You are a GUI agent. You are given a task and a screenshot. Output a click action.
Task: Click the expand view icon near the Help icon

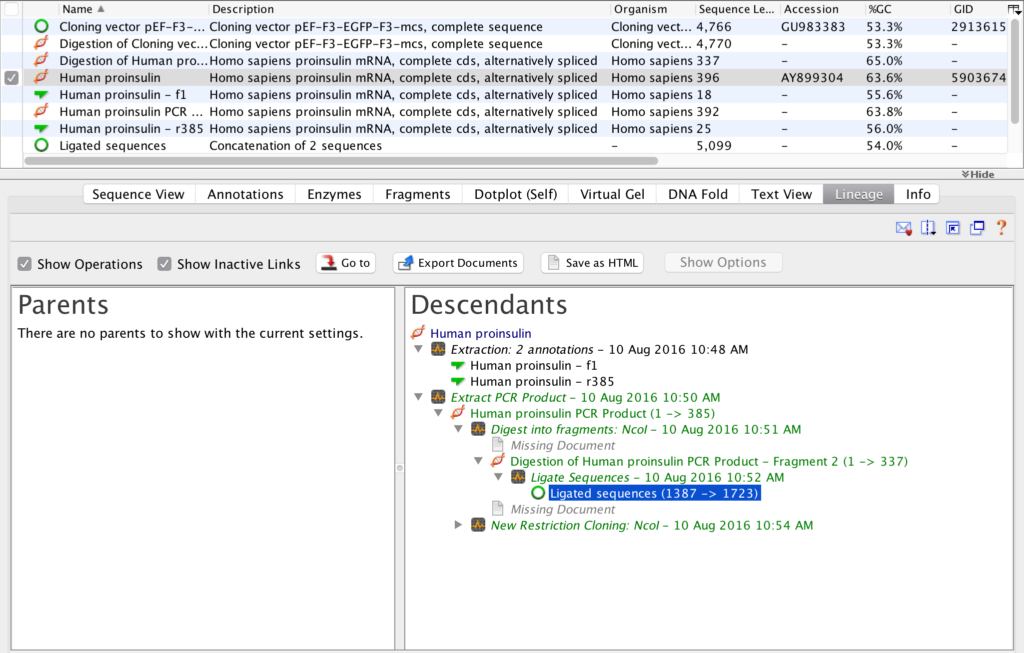(x=952, y=228)
